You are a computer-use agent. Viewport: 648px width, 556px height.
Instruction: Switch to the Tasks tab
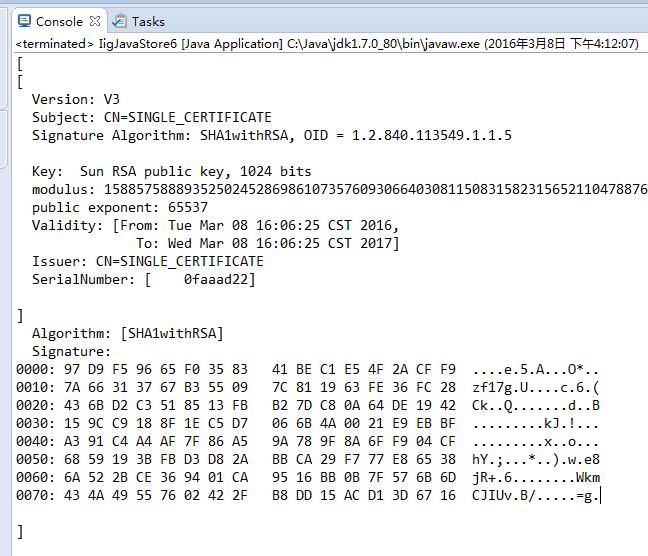[x=139, y=21]
